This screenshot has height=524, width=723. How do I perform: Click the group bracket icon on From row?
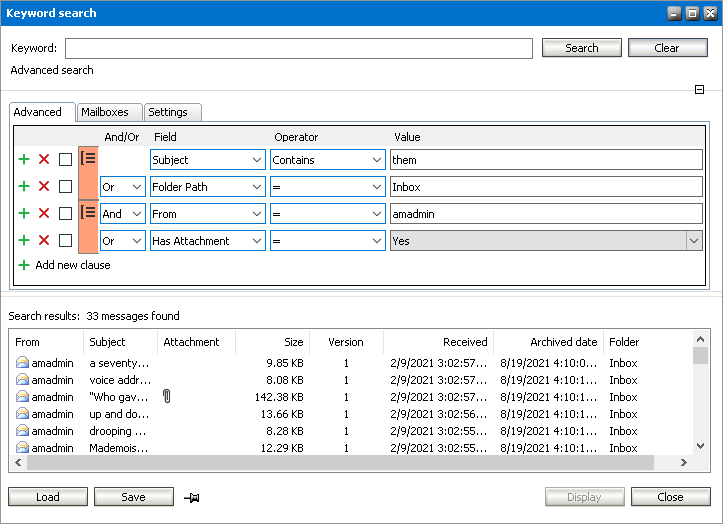88,213
